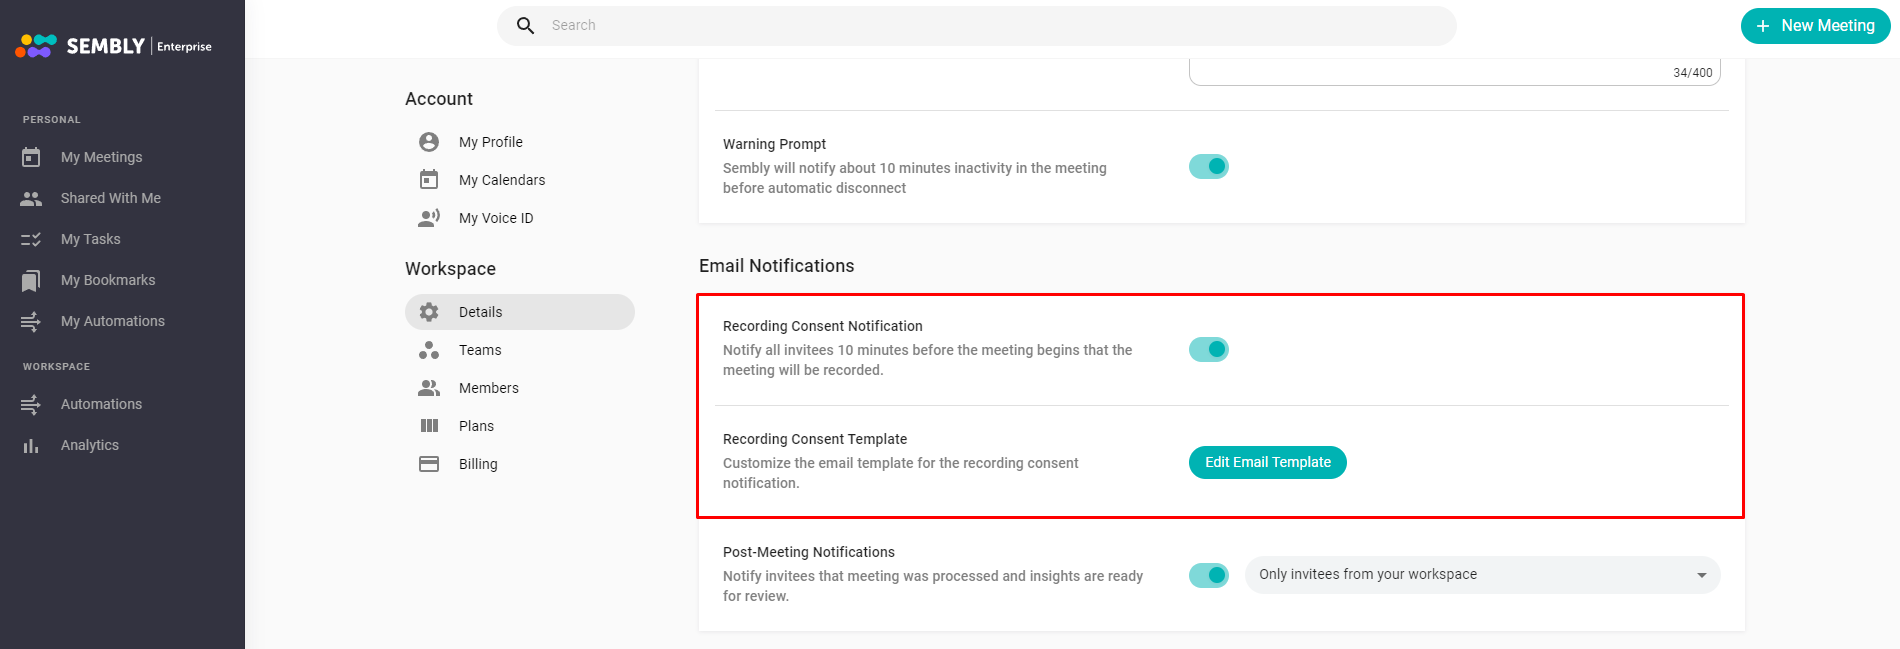Click the search magnifier icon

coord(525,25)
